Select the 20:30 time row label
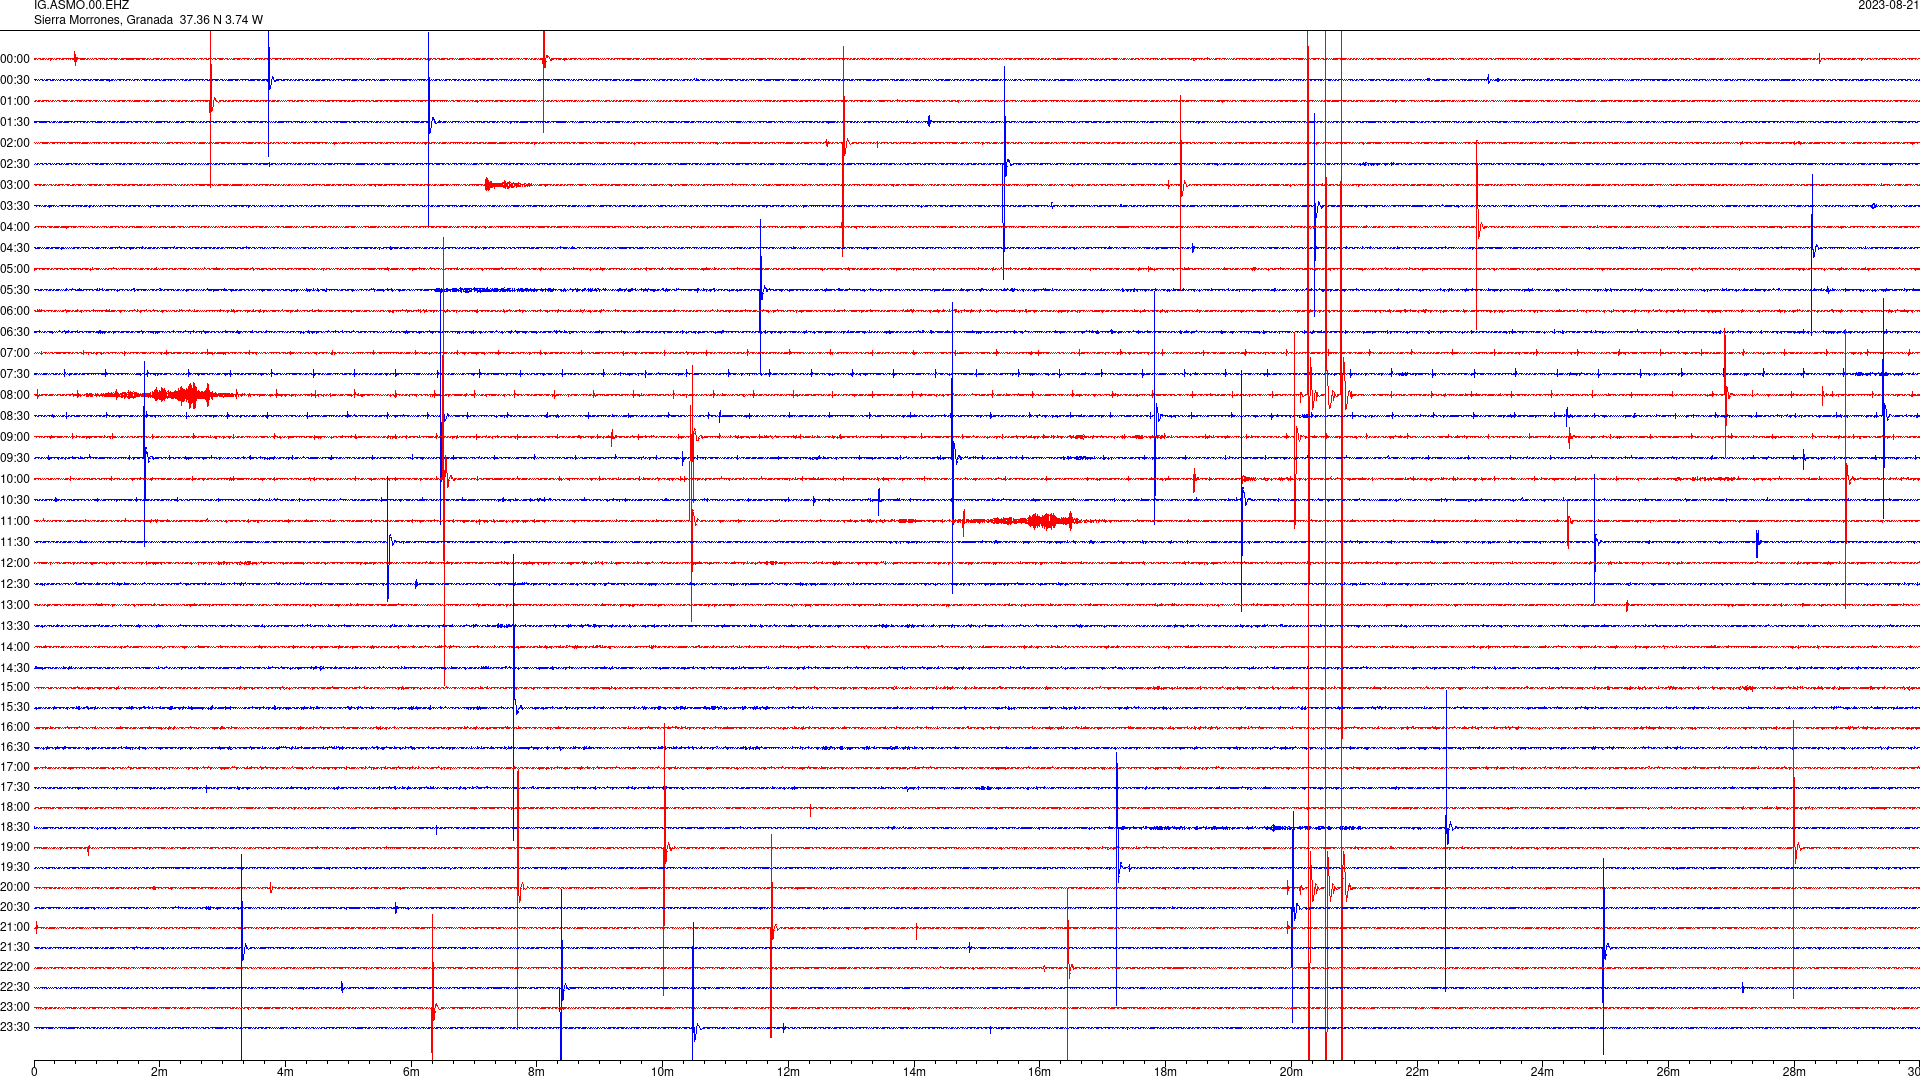Screen dimensions: 1920x1080 (x=15, y=907)
